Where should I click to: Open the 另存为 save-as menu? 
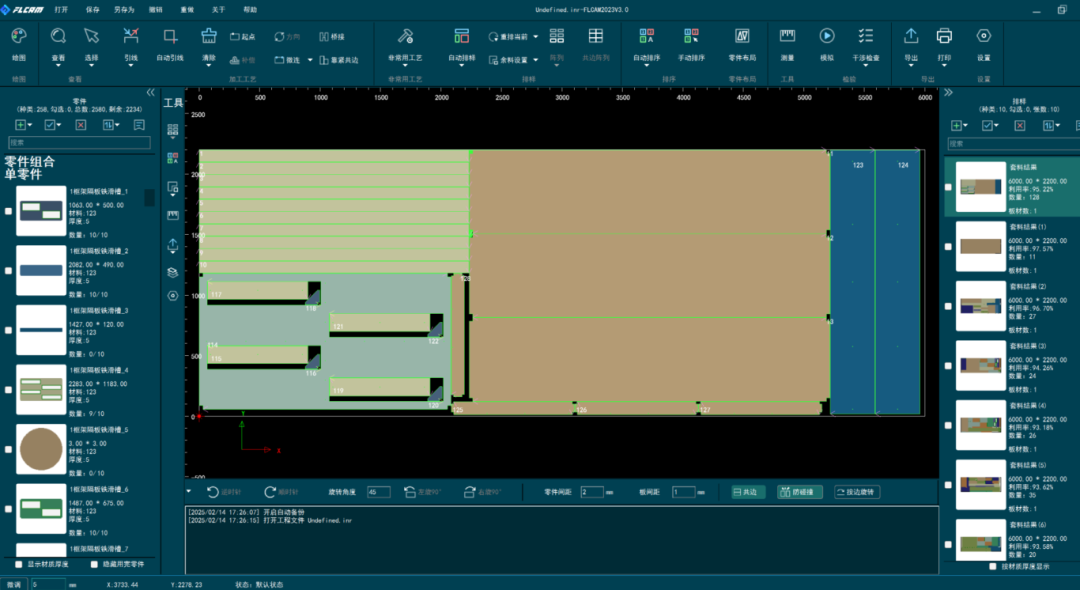coord(124,9)
